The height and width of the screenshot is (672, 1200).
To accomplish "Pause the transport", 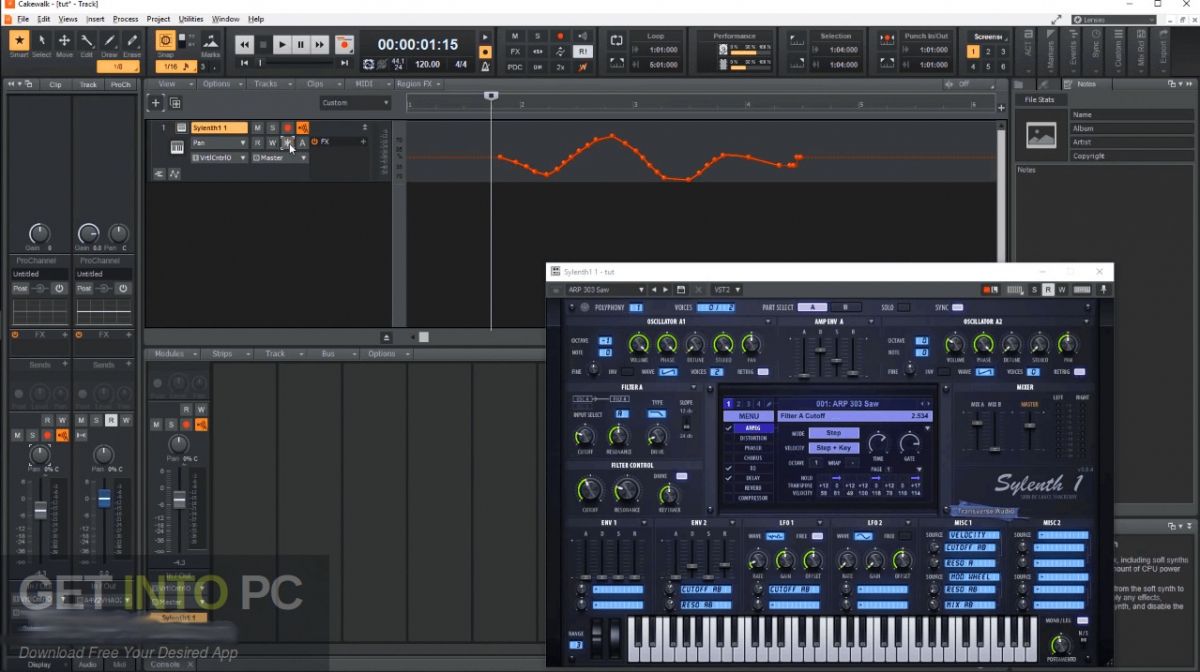I will coord(301,44).
